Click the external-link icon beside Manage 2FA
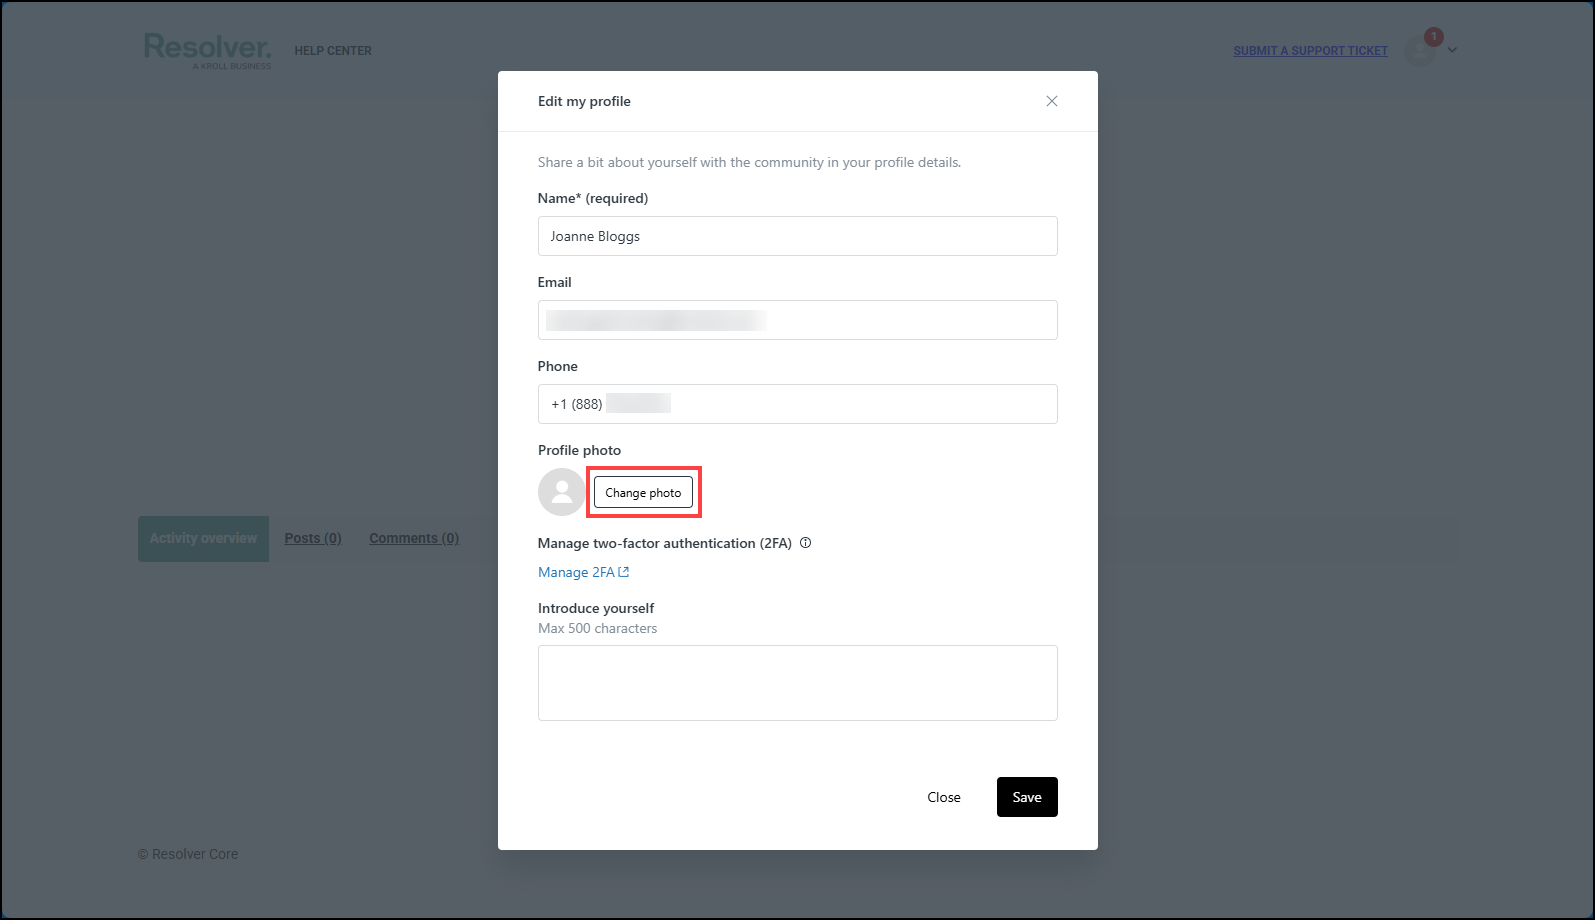 point(624,572)
